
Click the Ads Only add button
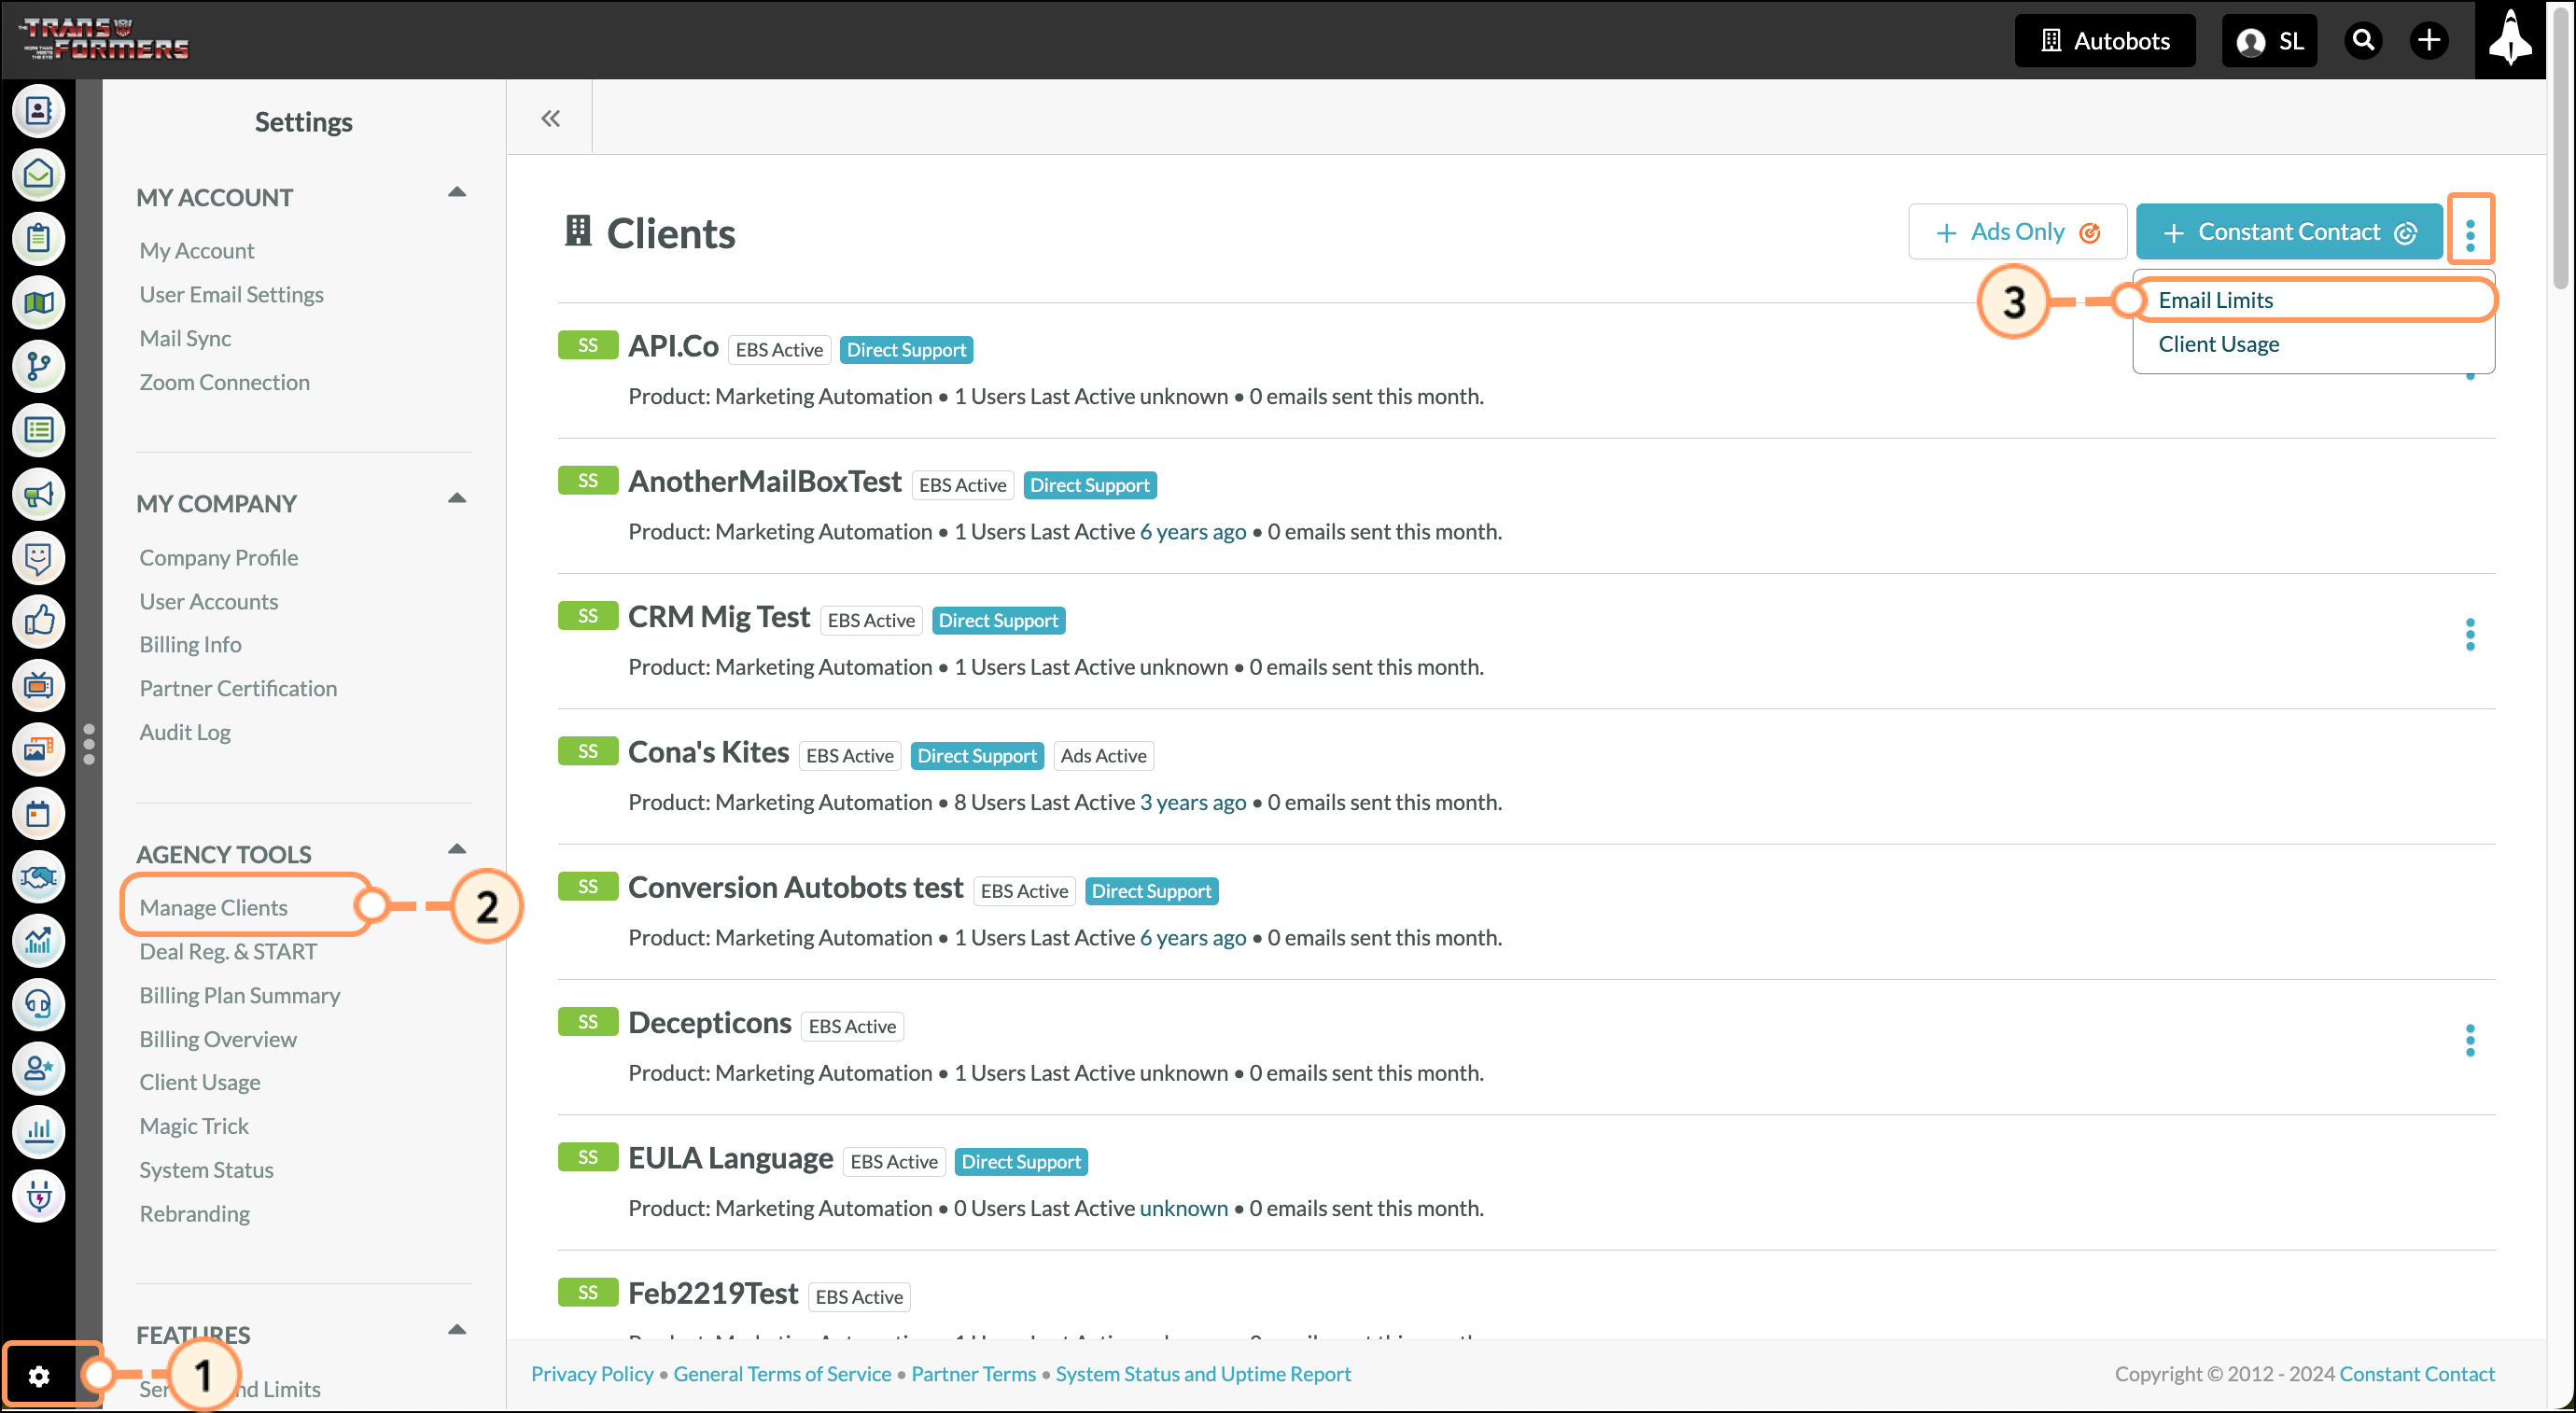tap(2017, 232)
